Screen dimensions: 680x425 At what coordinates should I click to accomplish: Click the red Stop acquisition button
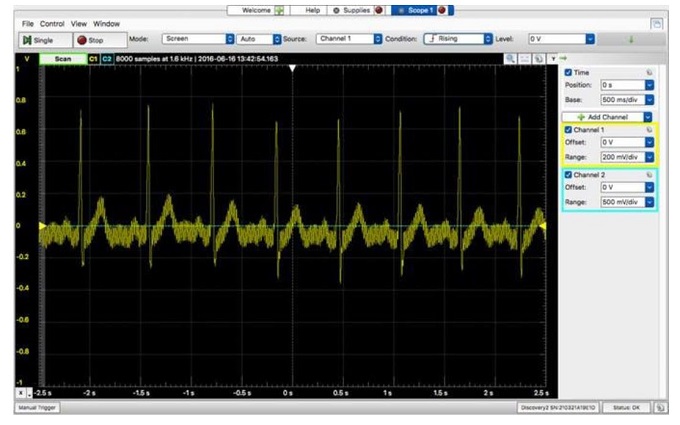pyautogui.click(x=91, y=39)
